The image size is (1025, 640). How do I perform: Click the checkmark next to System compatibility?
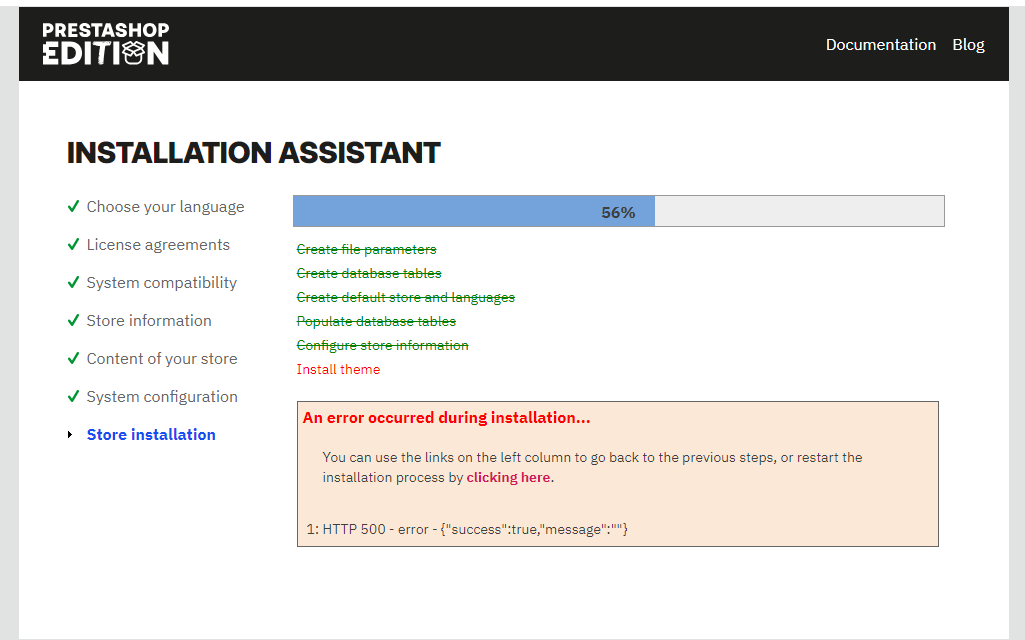point(73,282)
